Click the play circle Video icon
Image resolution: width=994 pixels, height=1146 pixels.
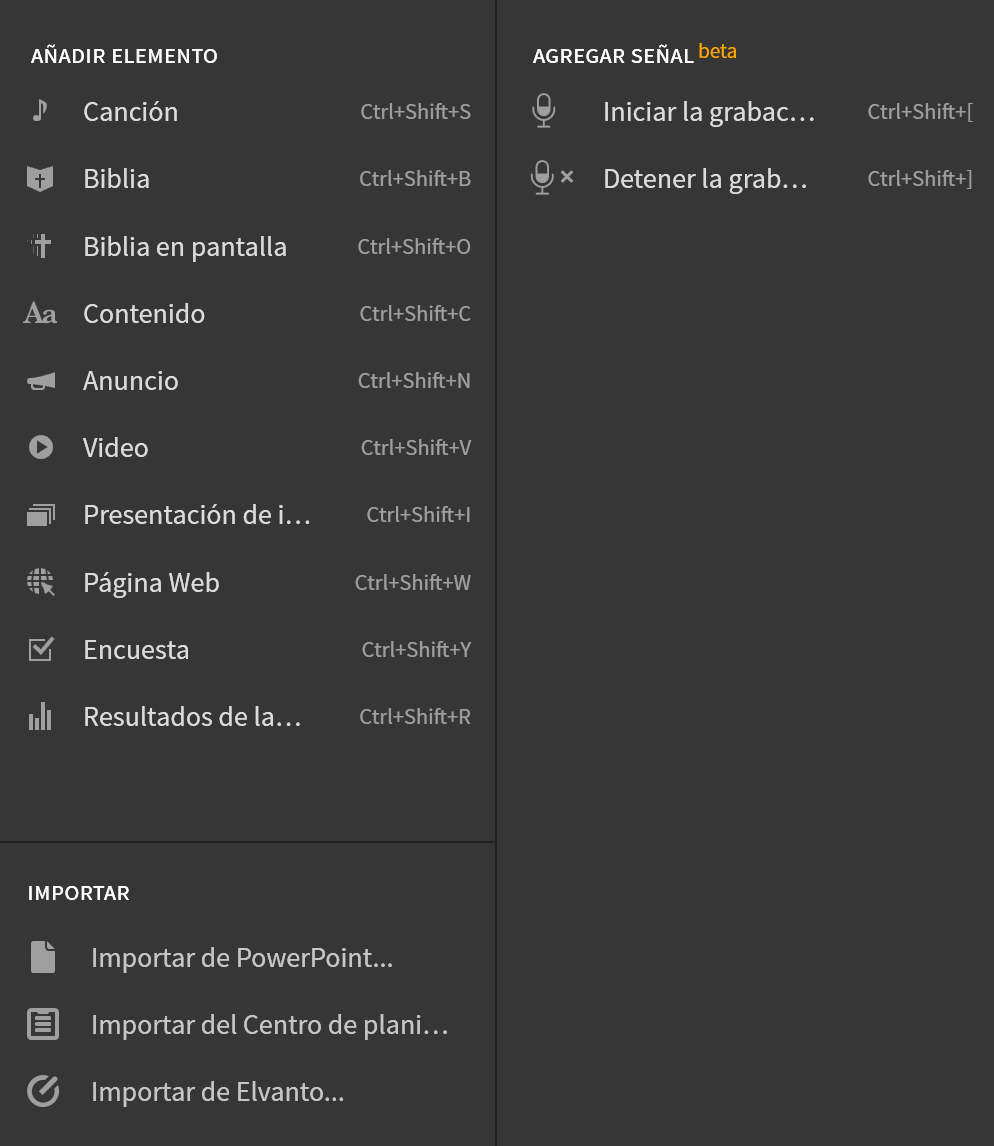41,447
